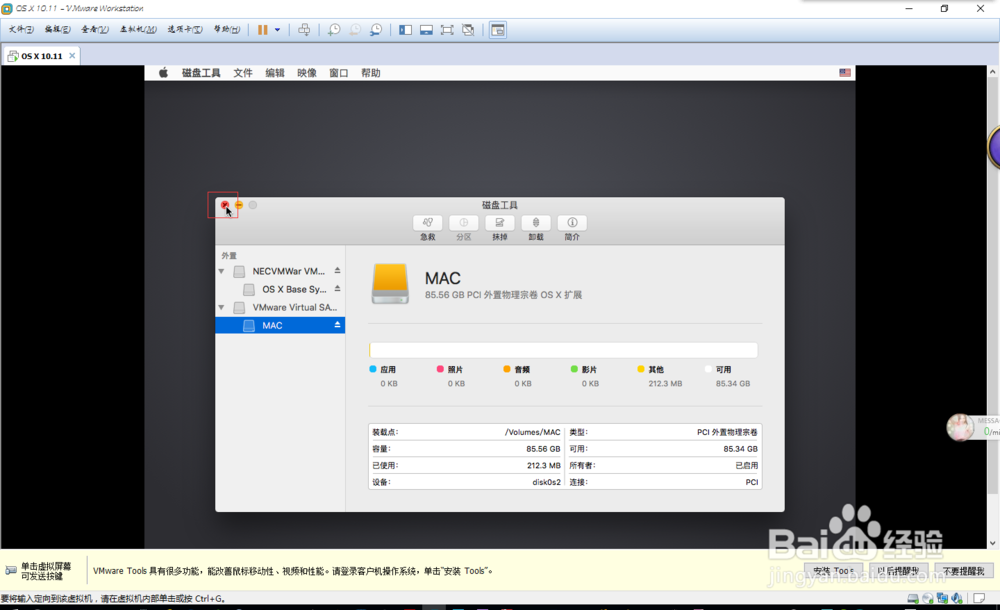Open the 磁盘工具 application menu
Viewport: 1000px width, 610px height.
coord(201,73)
